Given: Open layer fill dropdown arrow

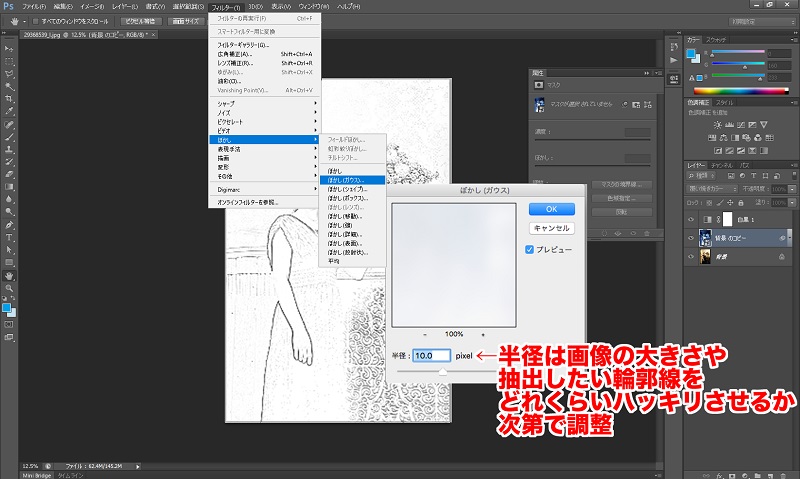Looking at the screenshot, I should coord(792,203).
